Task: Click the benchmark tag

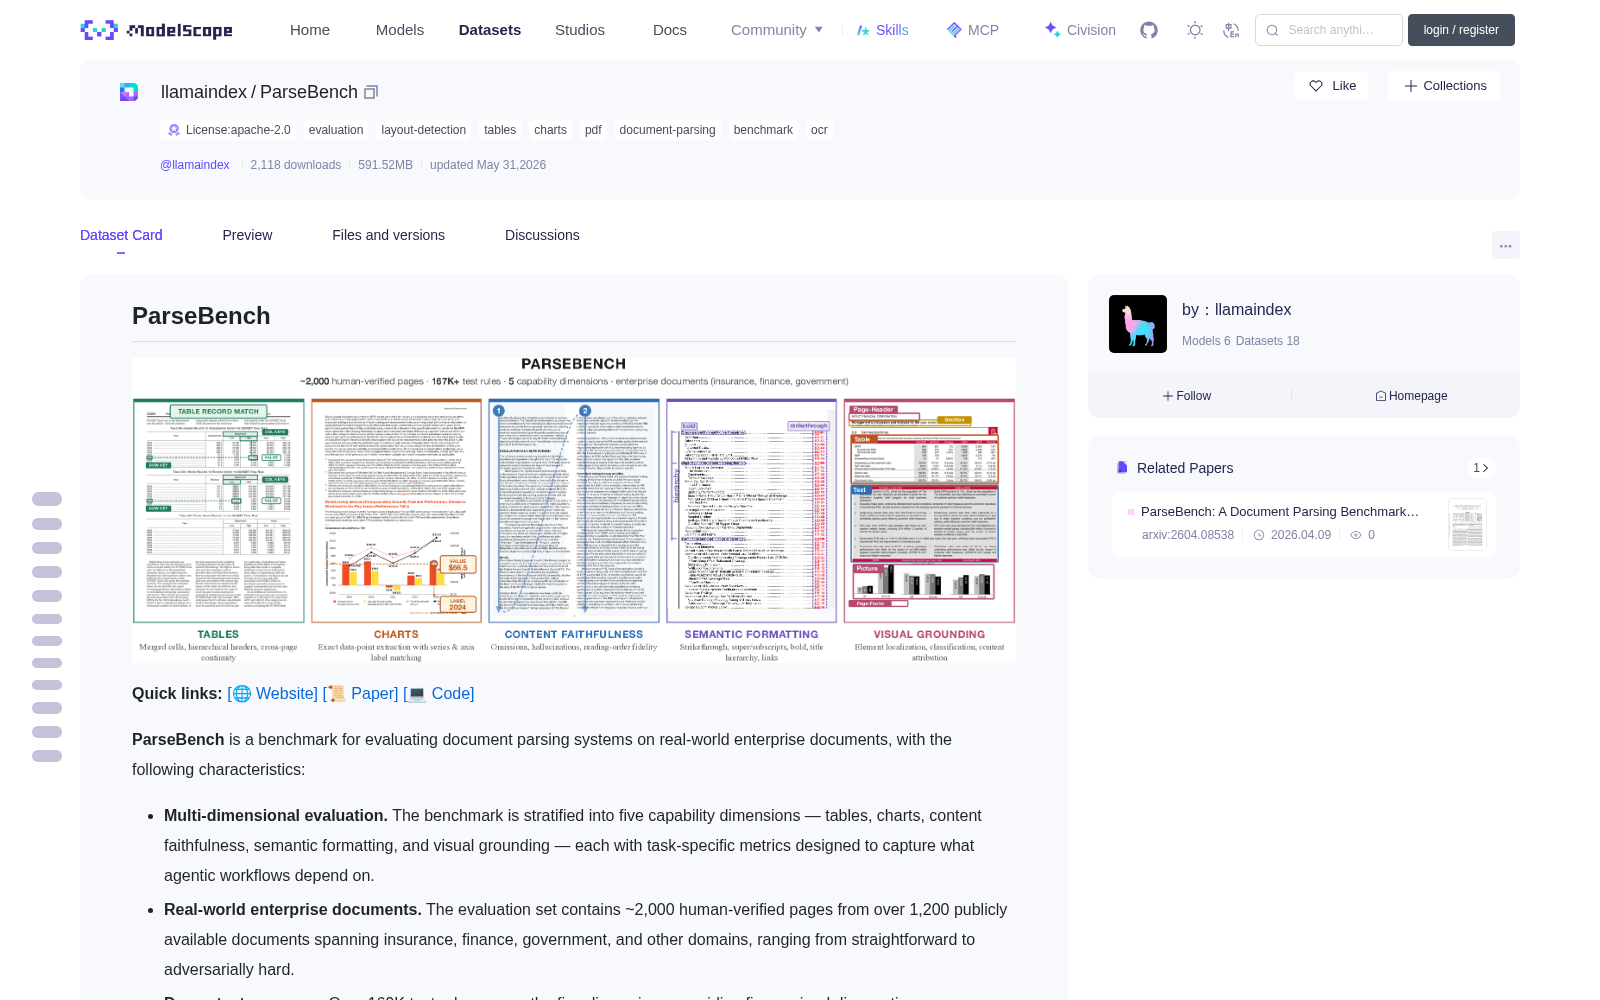Action: point(763,130)
